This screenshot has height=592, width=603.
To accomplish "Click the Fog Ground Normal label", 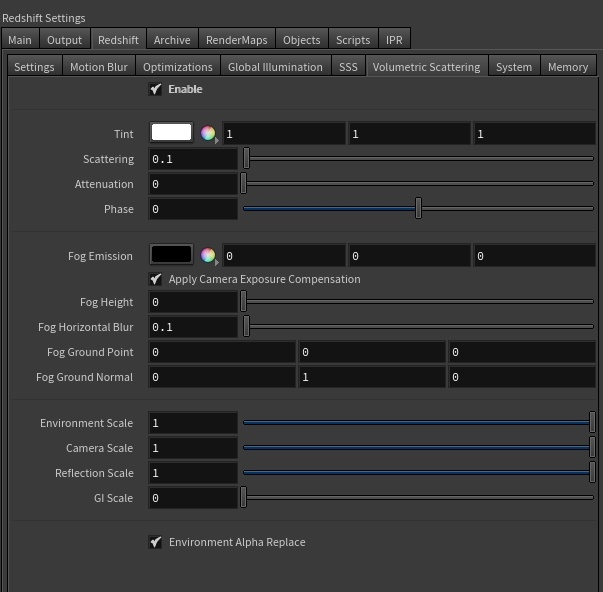I will [x=85, y=377].
